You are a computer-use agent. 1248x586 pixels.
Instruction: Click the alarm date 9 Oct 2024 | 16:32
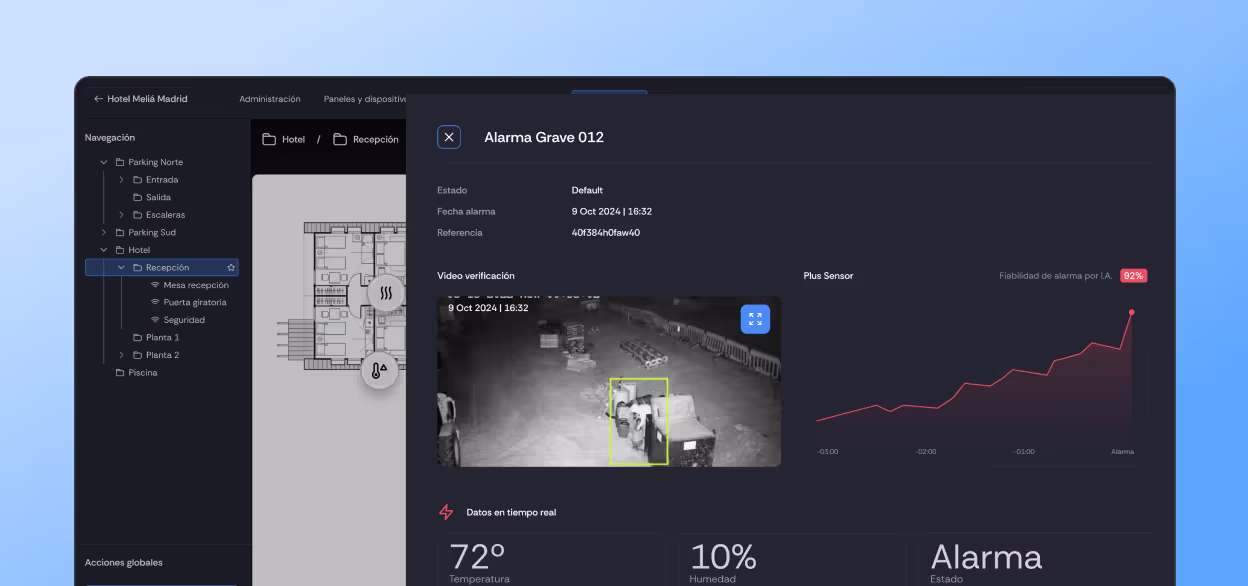pos(612,211)
